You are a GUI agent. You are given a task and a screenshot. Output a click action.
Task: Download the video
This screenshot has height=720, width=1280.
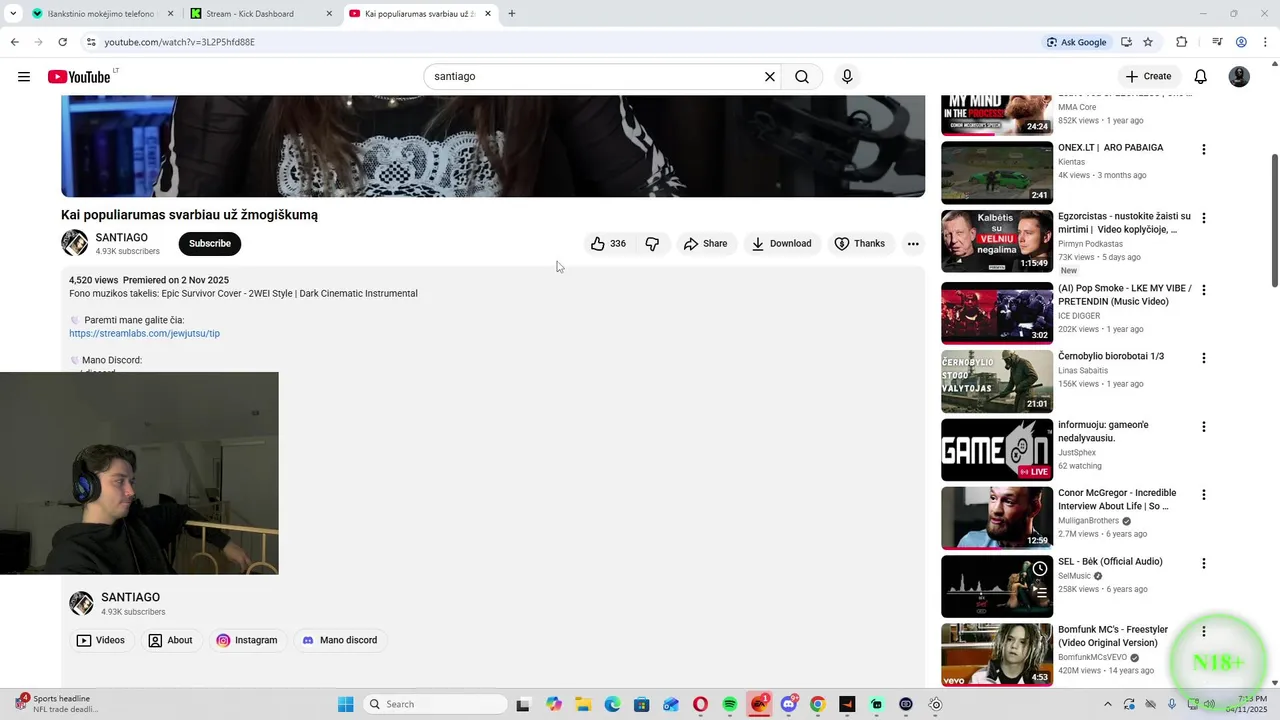coord(781,244)
